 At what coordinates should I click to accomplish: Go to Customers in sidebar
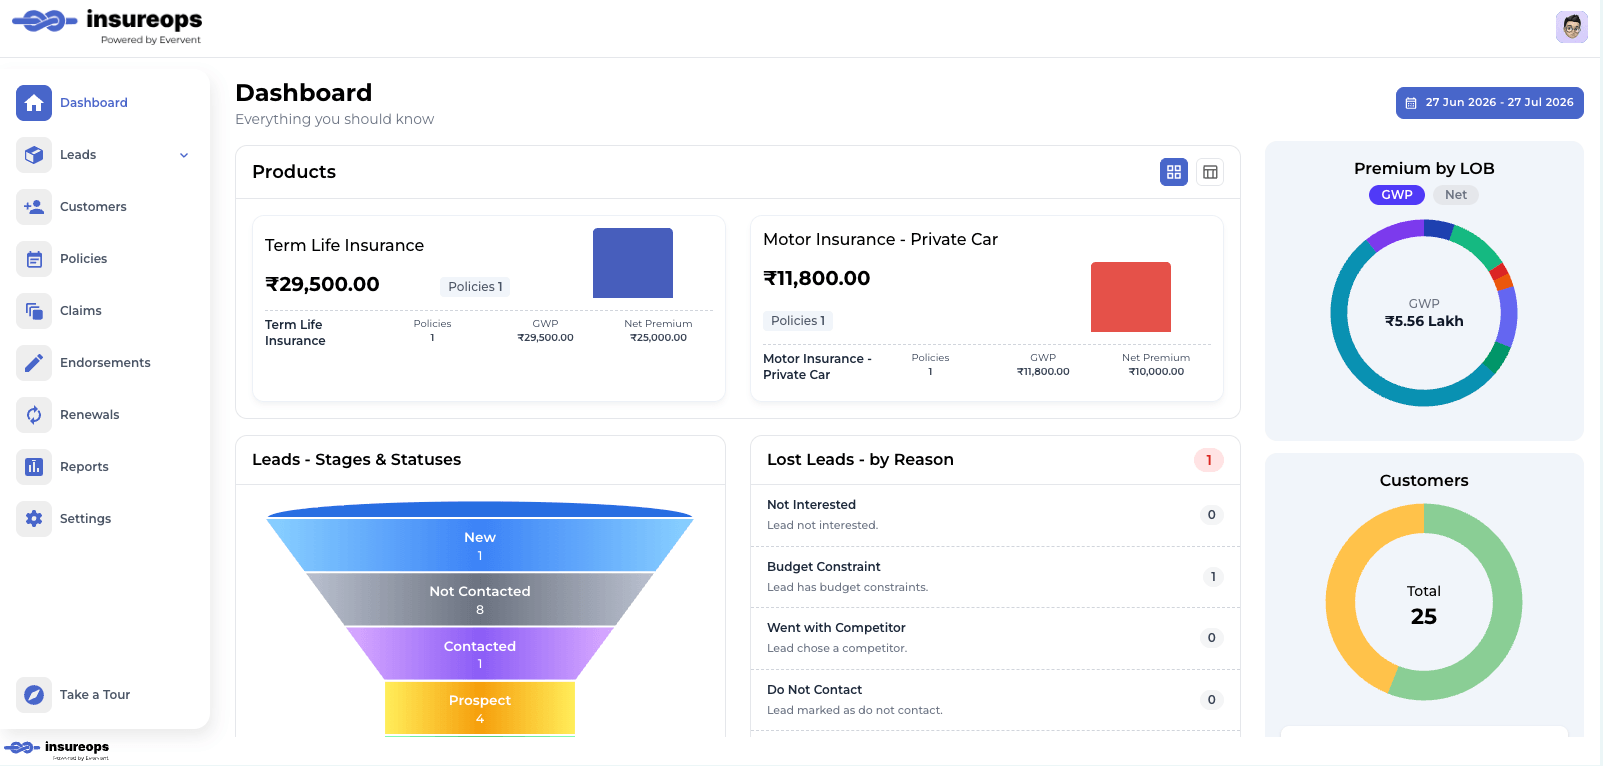point(93,207)
